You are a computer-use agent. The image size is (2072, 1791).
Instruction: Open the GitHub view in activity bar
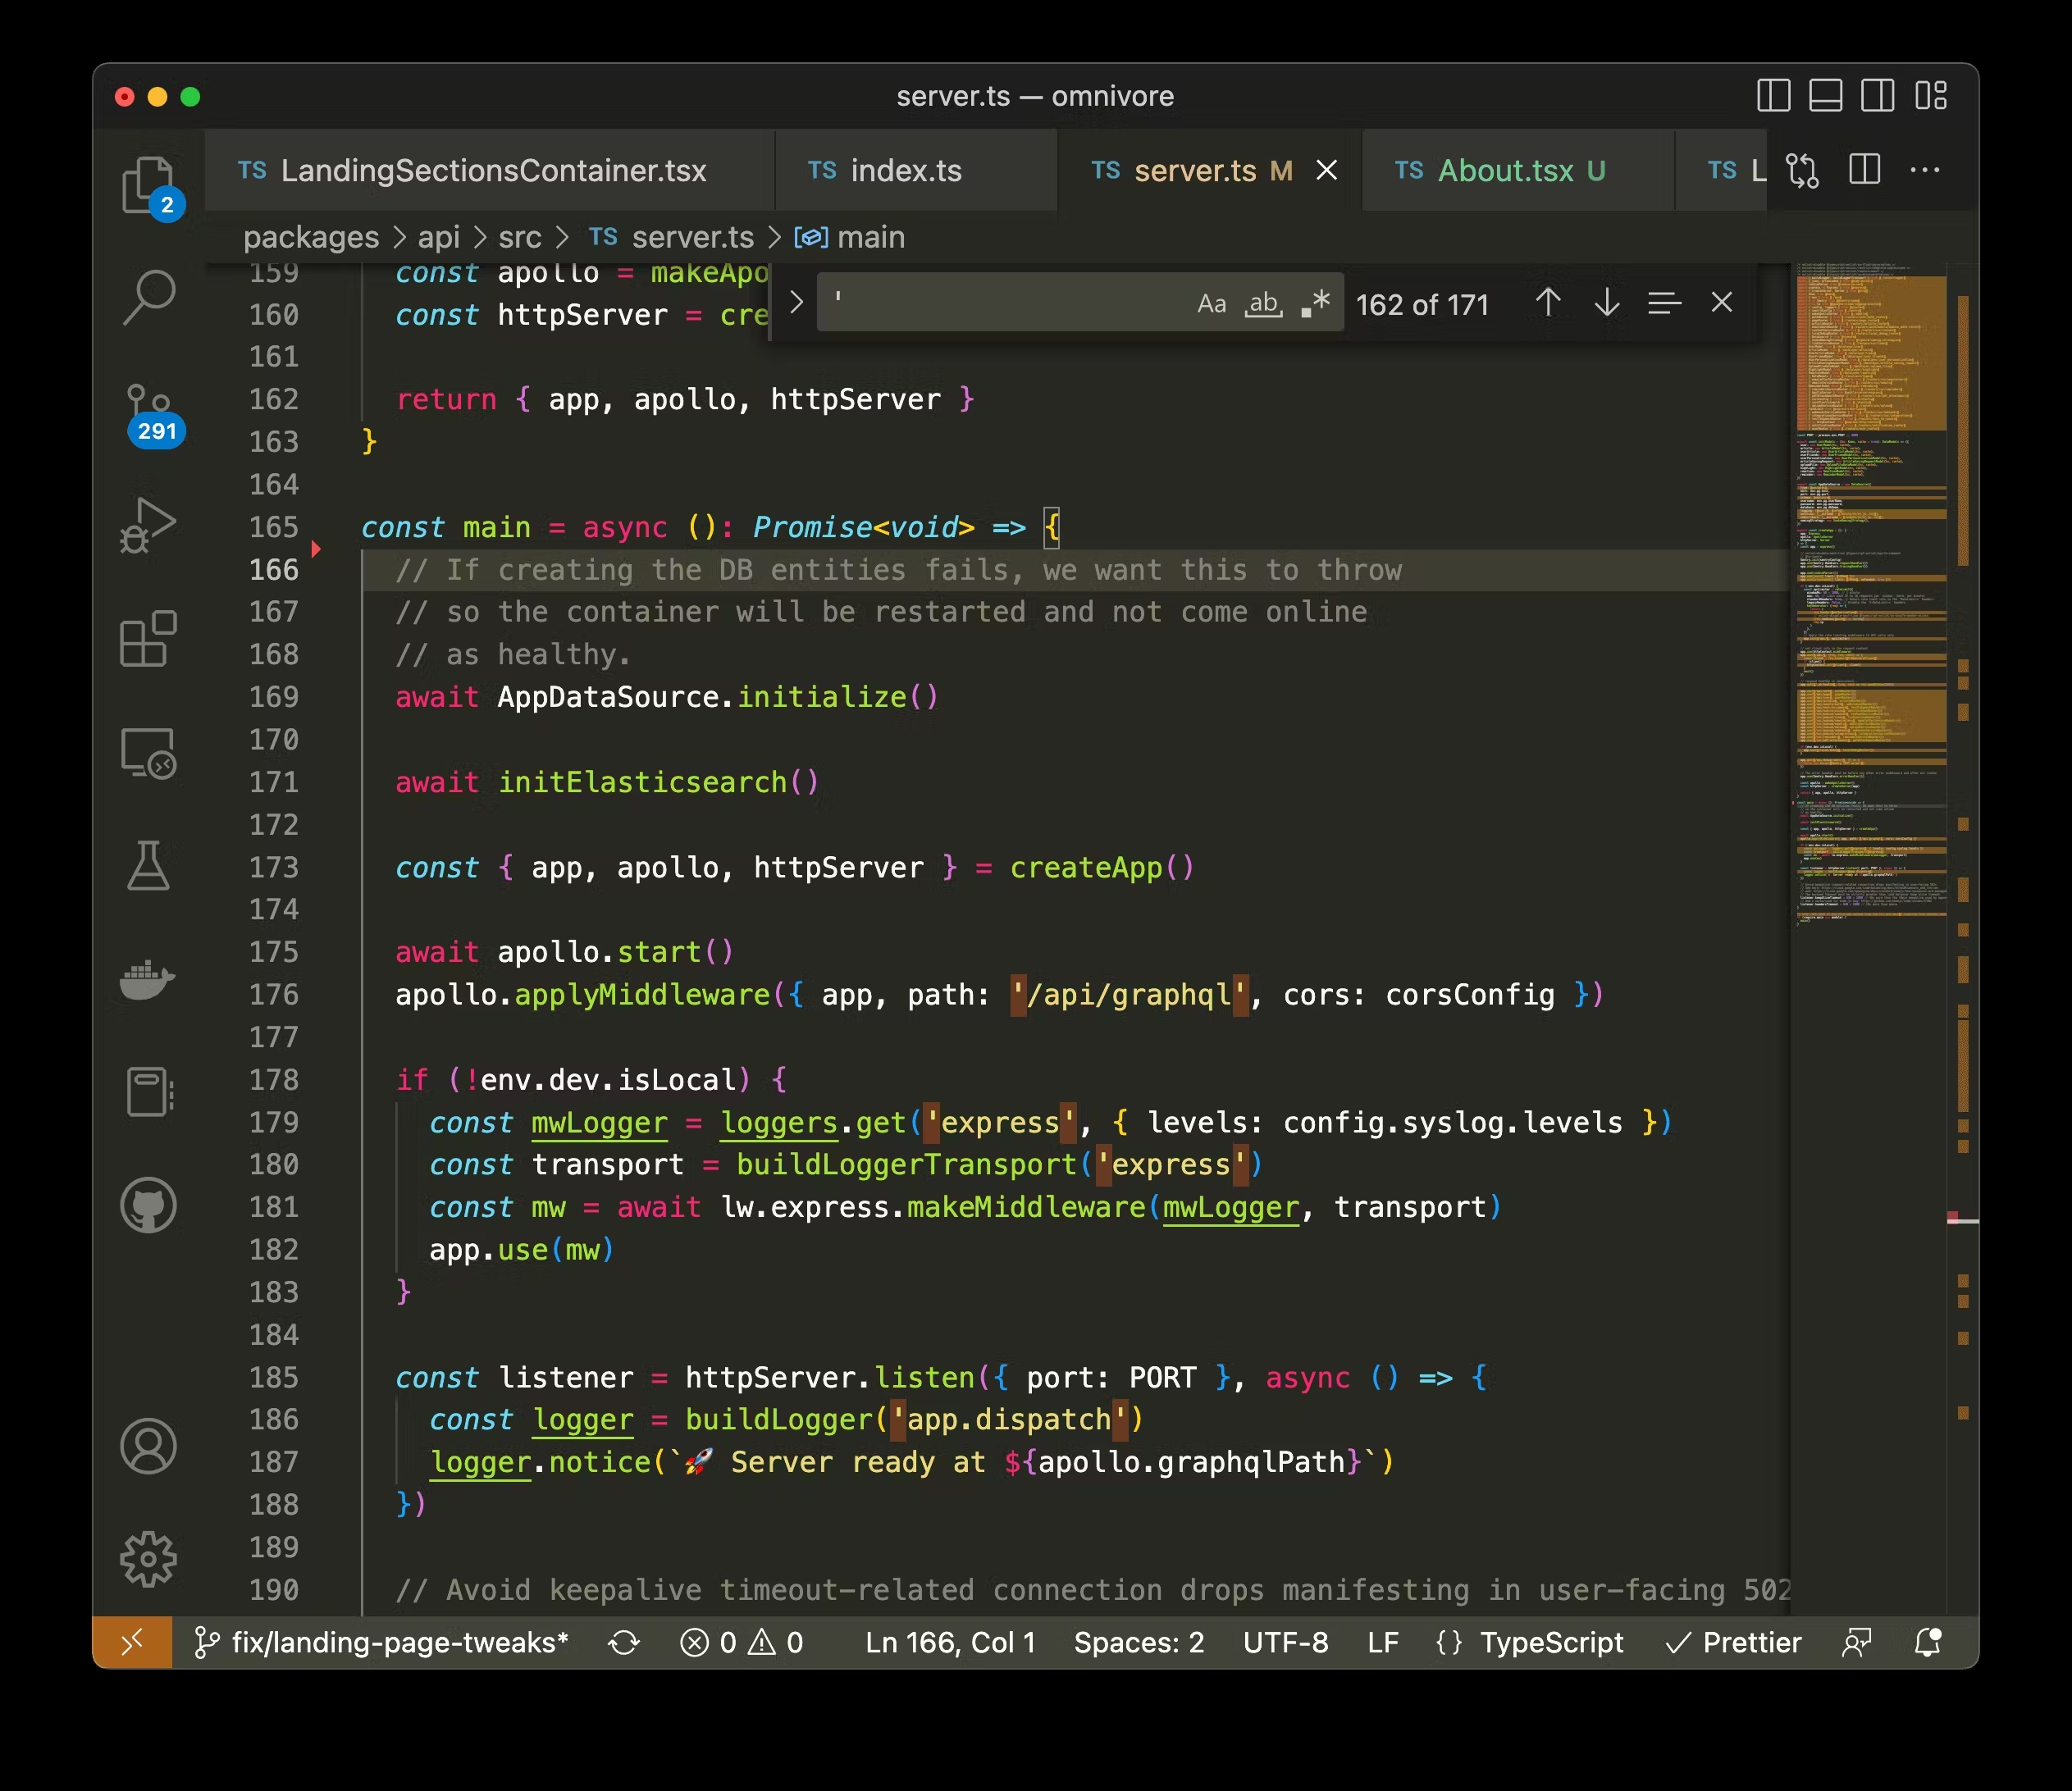click(x=148, y=1205)
